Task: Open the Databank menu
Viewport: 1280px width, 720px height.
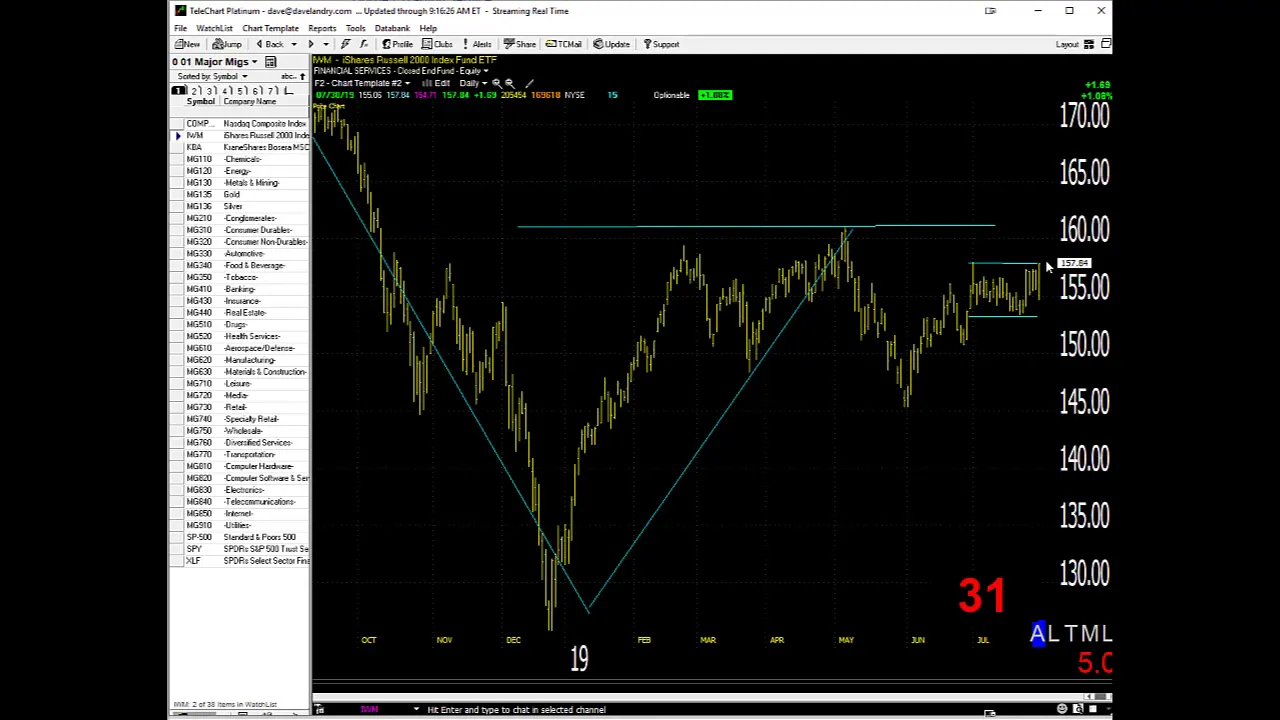Action: coord(392,28)
